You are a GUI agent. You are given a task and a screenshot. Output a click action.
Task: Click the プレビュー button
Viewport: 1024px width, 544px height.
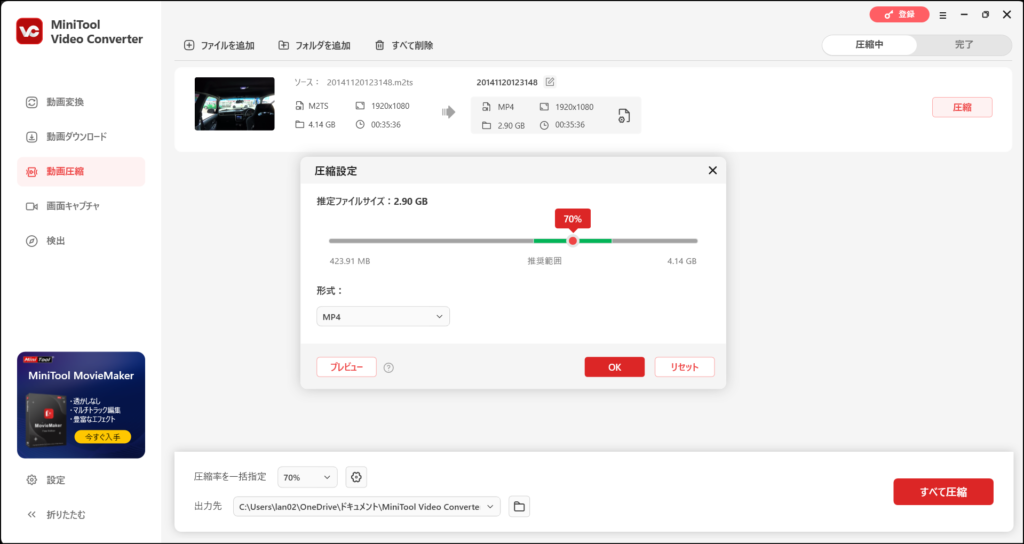click(x=346, y=367)
